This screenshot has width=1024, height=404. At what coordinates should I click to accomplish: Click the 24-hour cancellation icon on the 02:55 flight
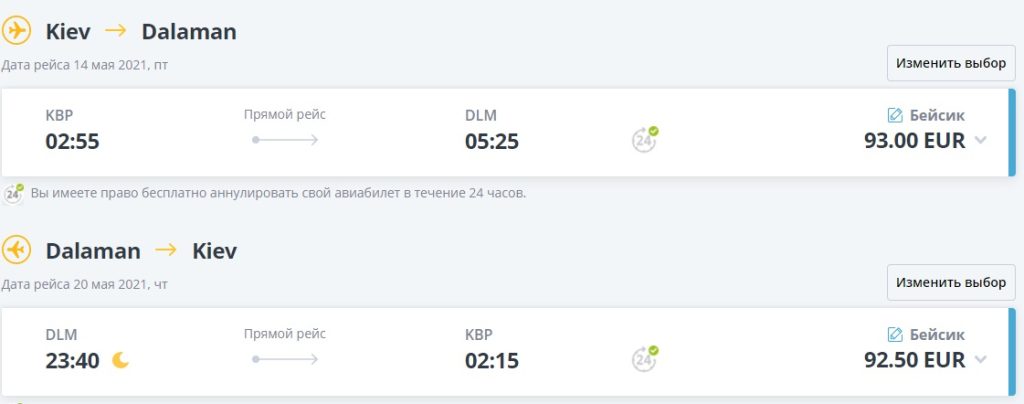[x=645, y=139]
